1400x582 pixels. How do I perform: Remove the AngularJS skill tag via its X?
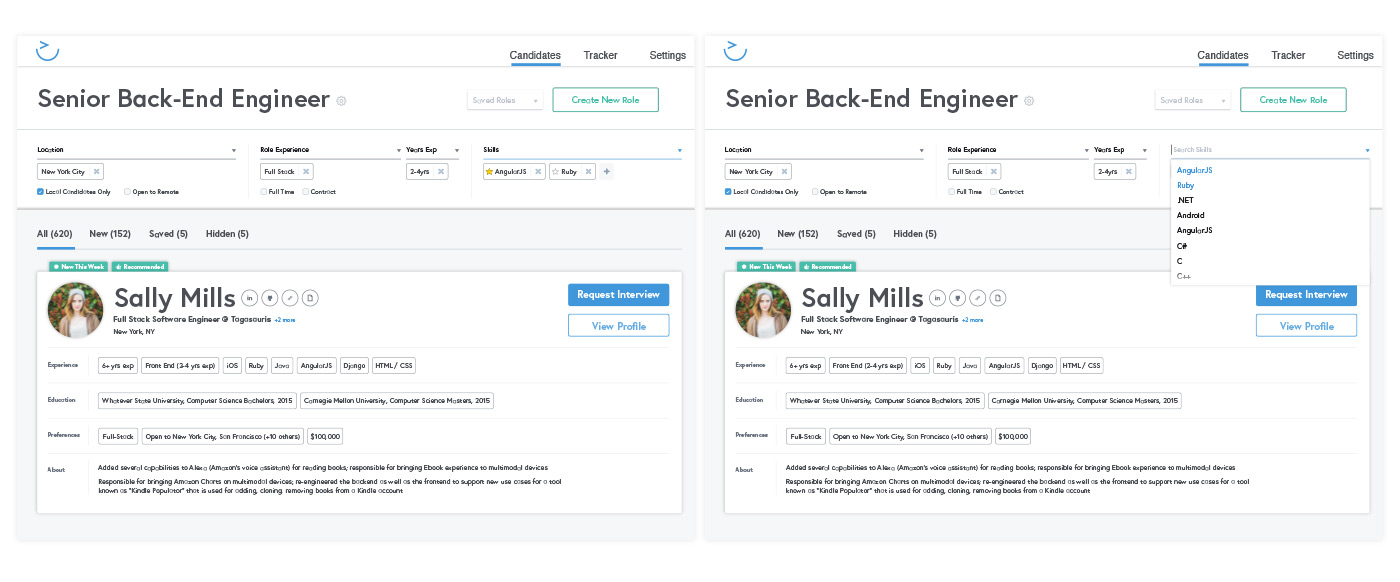pyautogui.click(x=538, y=172)
